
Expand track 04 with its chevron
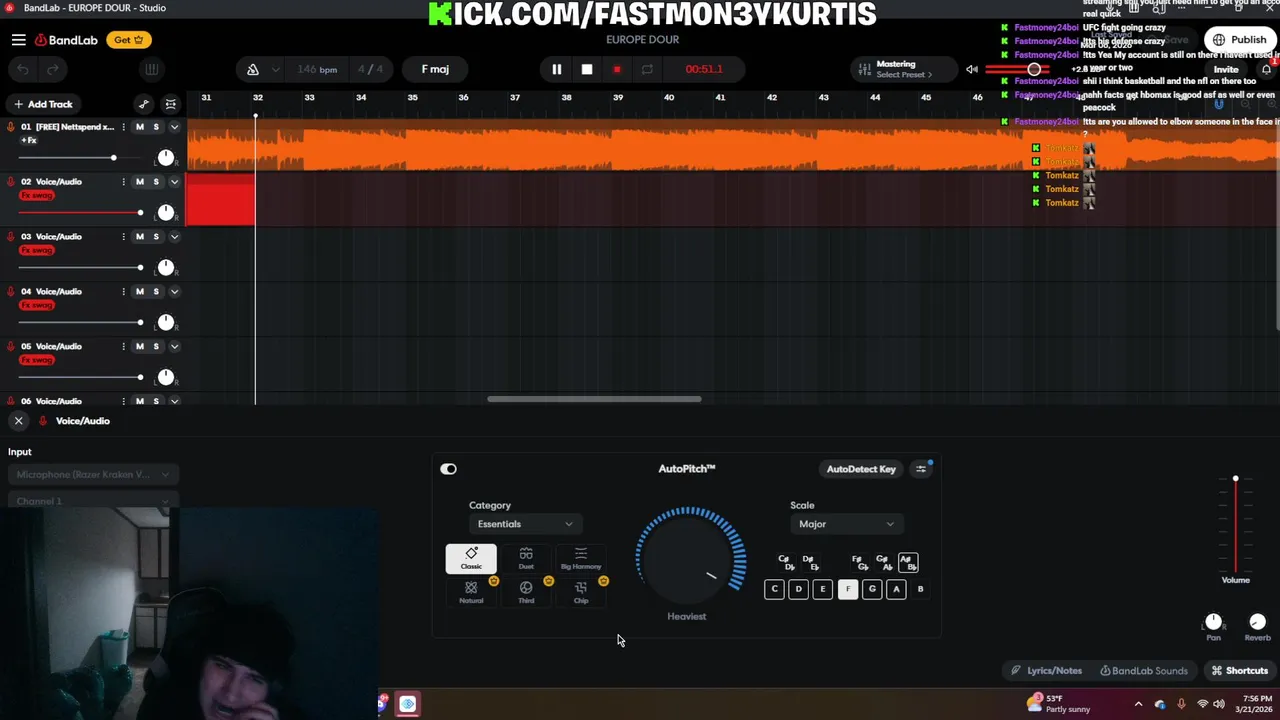(x=174, y=292)
